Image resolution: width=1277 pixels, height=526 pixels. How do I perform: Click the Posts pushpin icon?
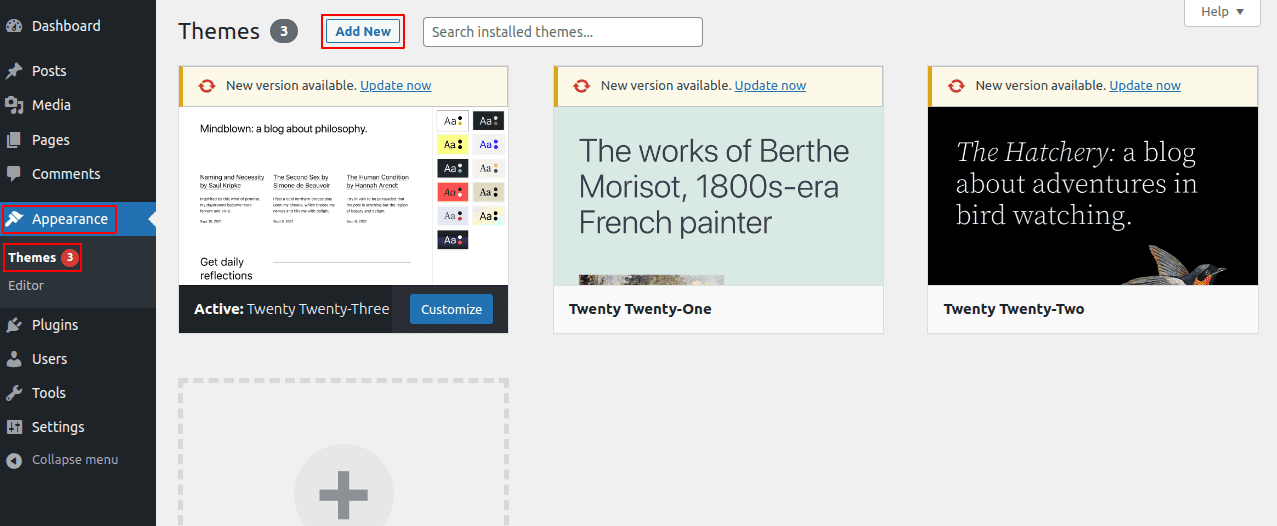(x=14, y=71)
